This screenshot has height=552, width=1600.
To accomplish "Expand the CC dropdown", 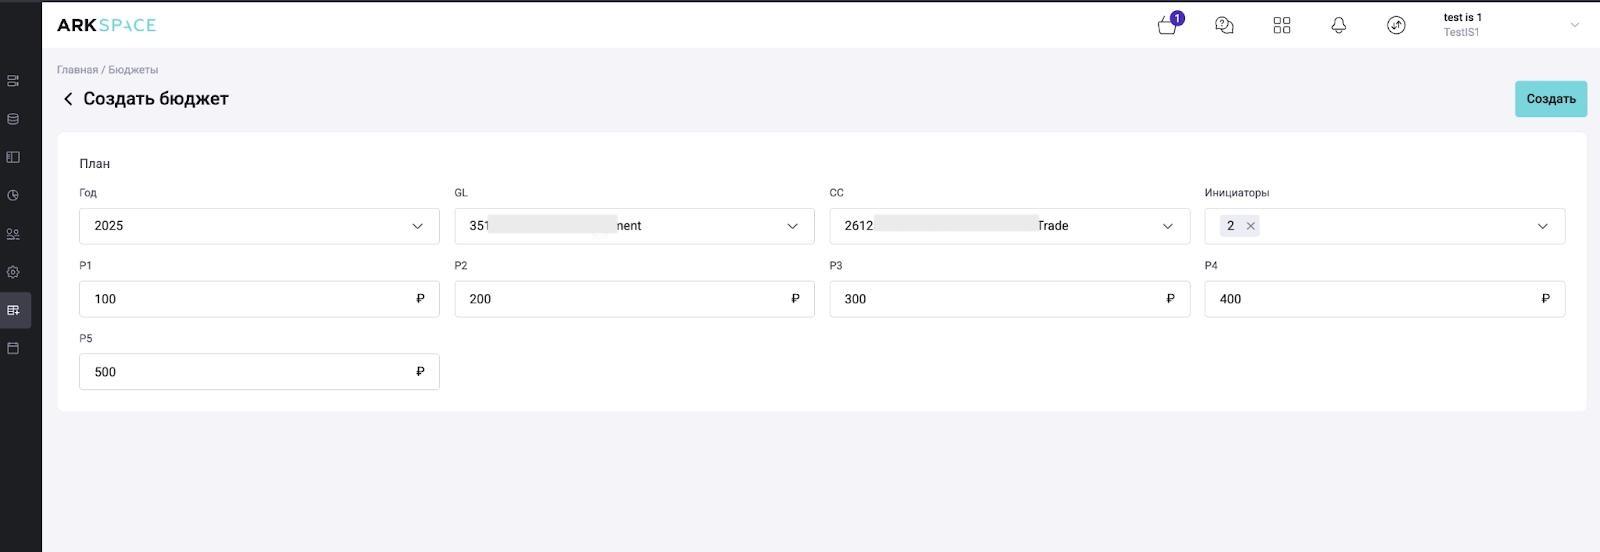I will 1009,226.
